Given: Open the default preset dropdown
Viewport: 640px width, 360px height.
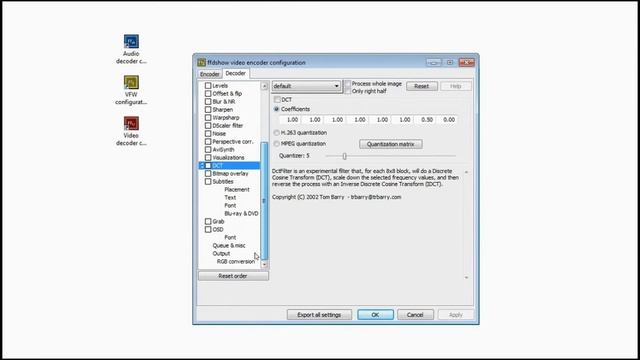Looking at the screenshot, I should pyautogui.click(x=306, y=86).
